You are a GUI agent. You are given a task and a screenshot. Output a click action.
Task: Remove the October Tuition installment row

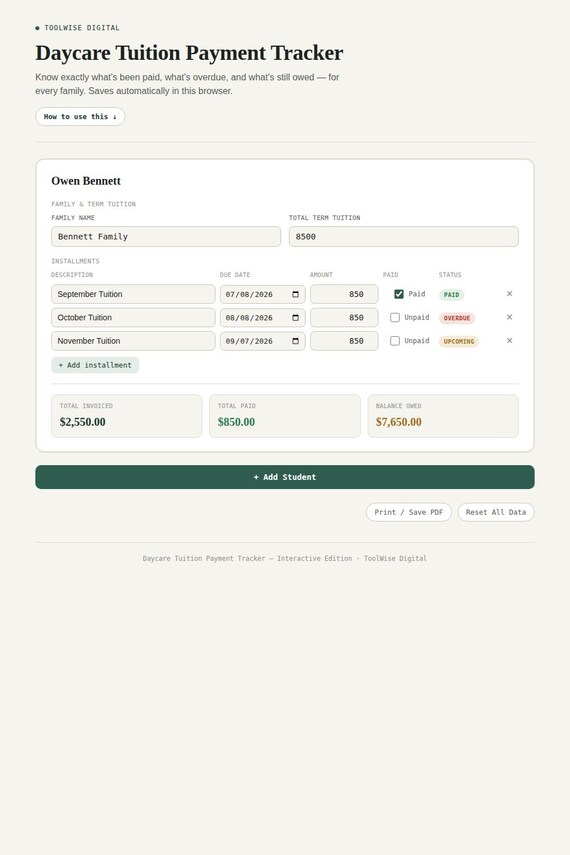pyautogui.click(x=509, y=317)
